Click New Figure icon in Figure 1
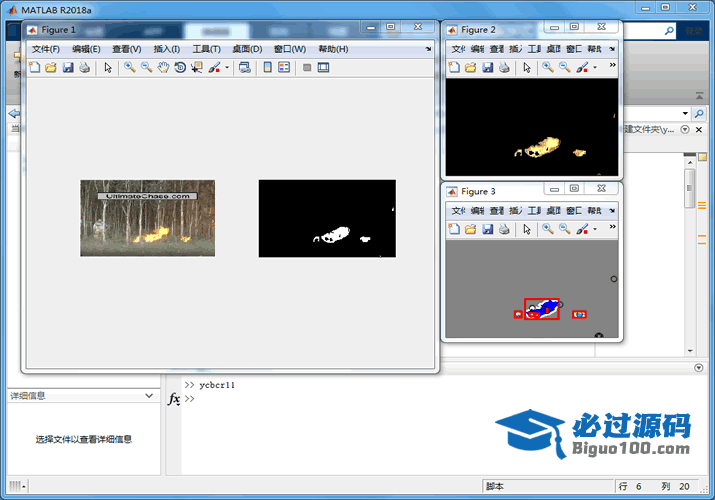The width and height of the screenshot is (715, 500). click(35, 68)
